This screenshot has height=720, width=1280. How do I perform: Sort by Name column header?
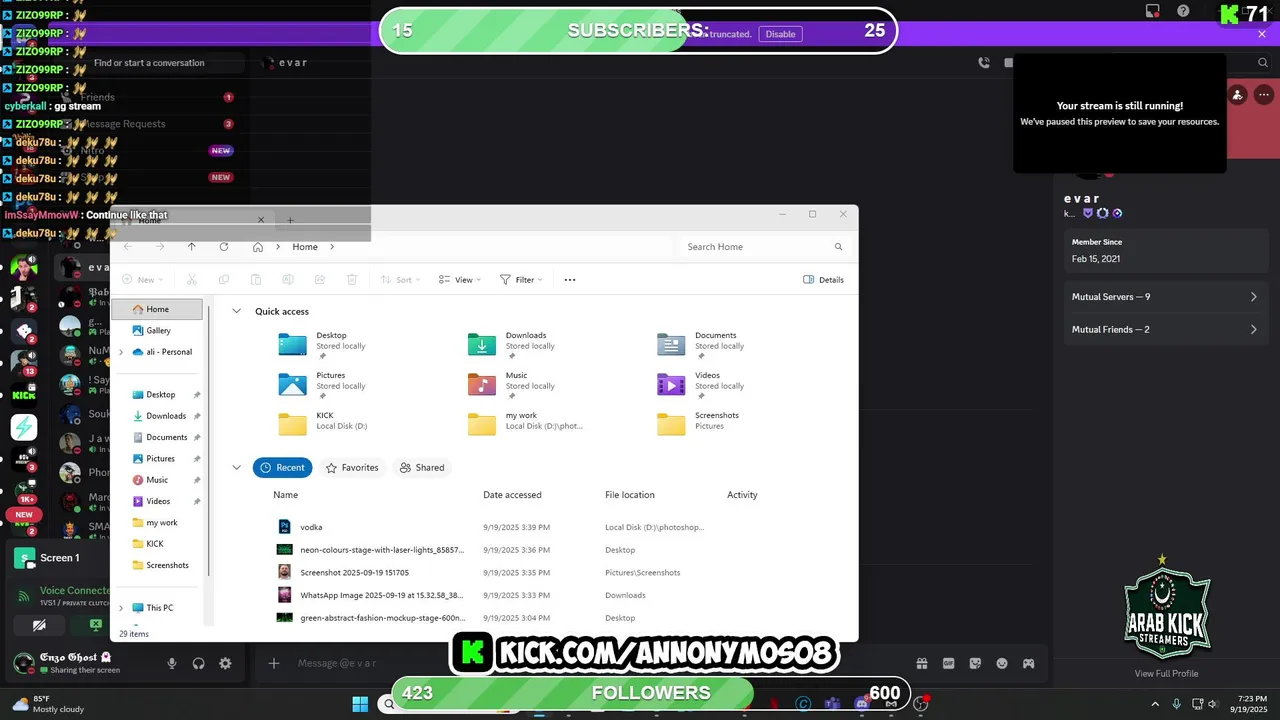click(285, 495)
